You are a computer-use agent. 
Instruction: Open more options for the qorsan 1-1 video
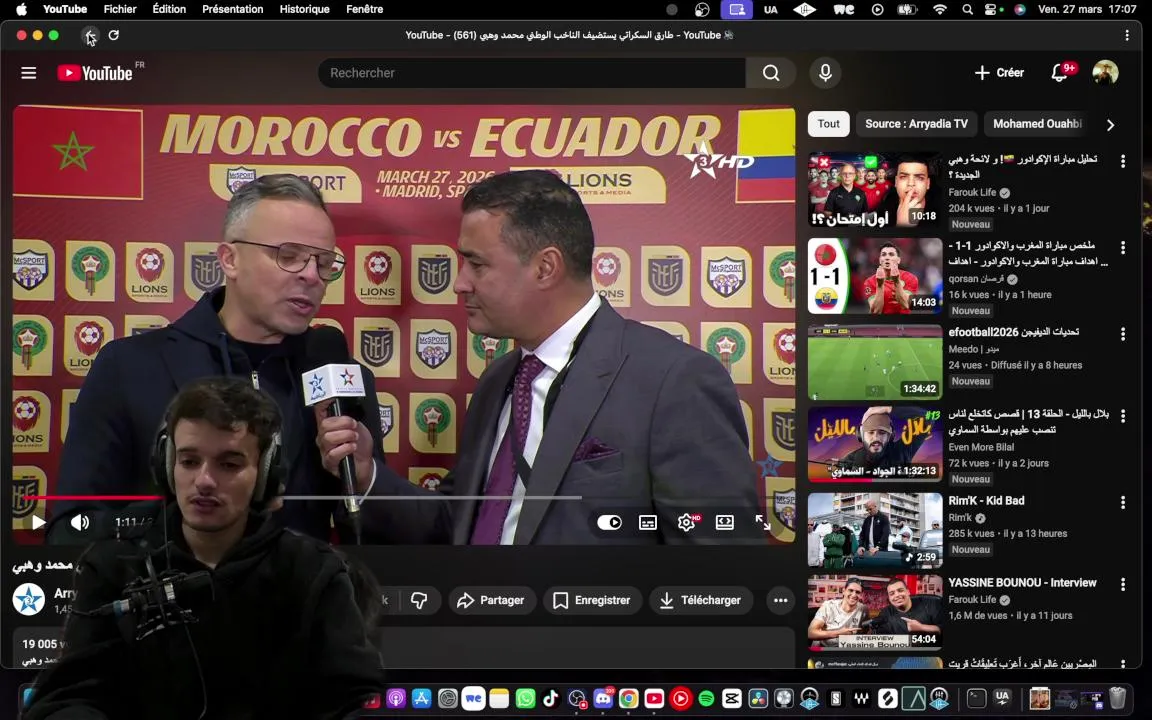click(1123, 248)
